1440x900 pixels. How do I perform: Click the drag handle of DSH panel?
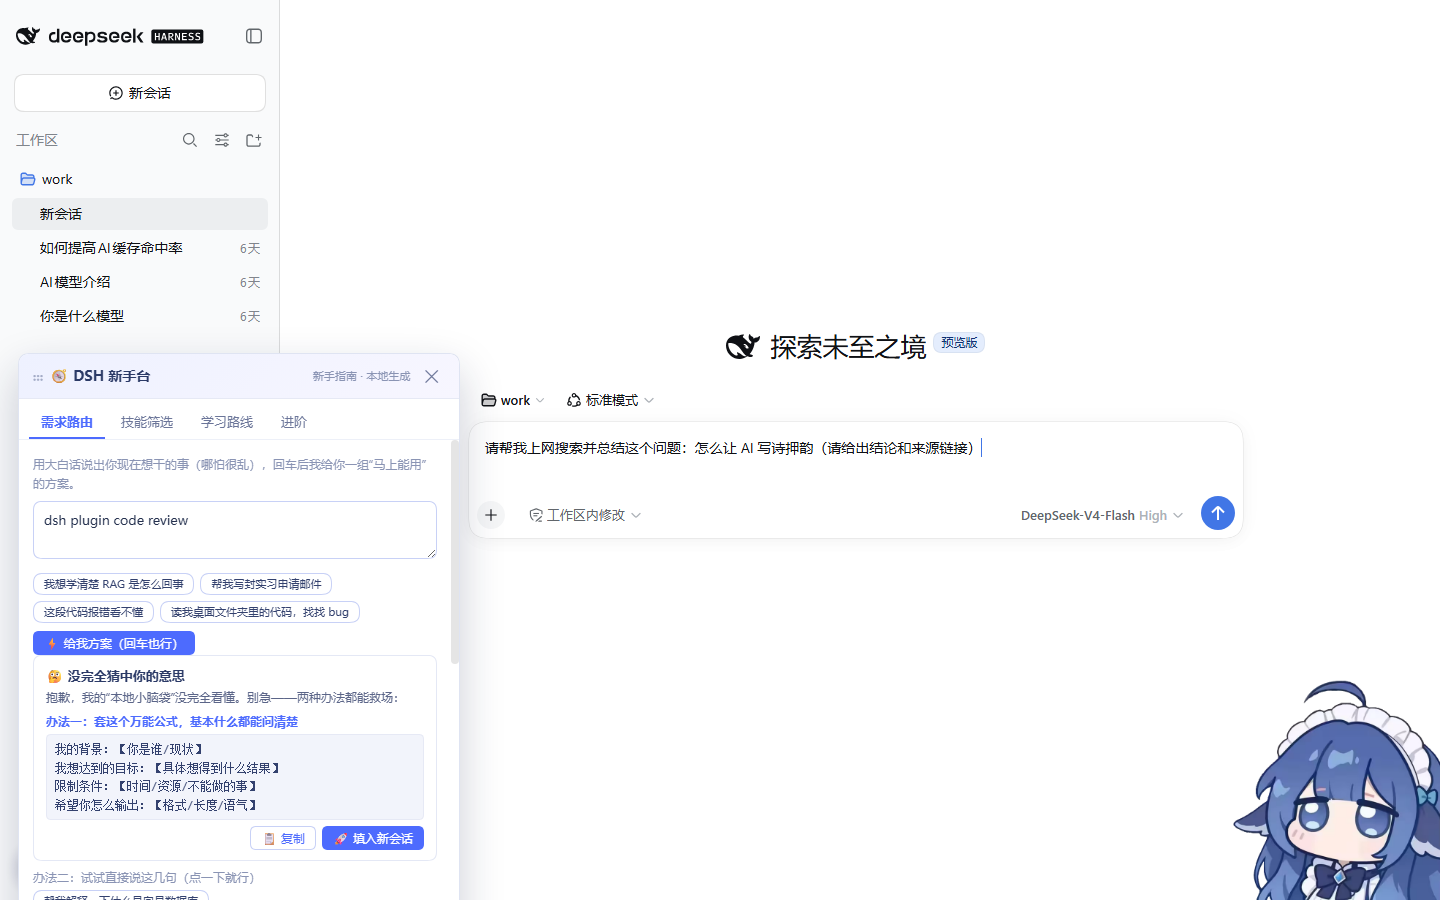click(x=38, y=377)
